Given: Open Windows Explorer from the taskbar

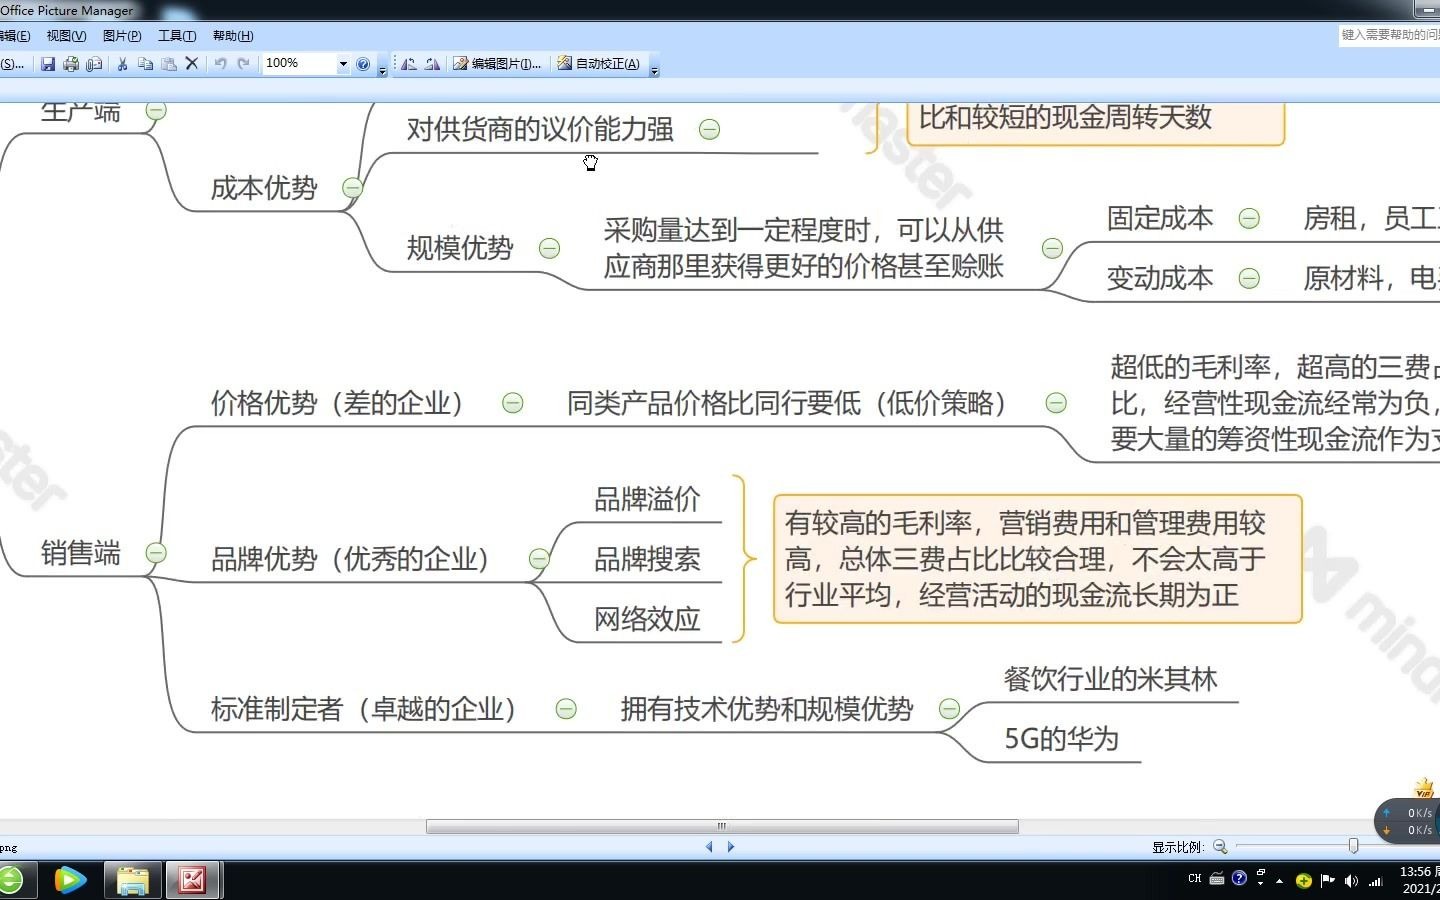Looking at the screenshot, I should pos(132,880).
